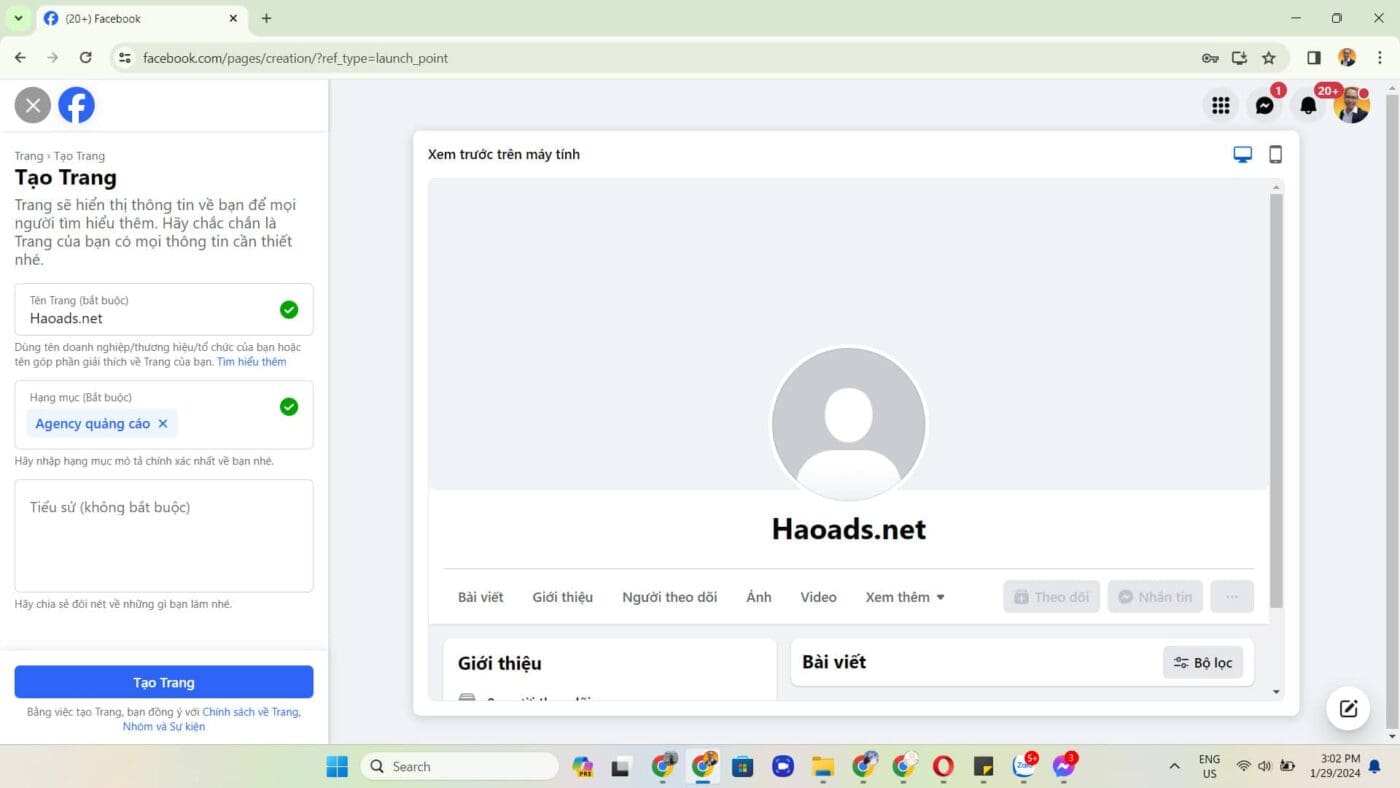The width and height of the screenshot is (1400, 788).
Task: Switch to mobile preview icon
Action: click(1275, 154)
